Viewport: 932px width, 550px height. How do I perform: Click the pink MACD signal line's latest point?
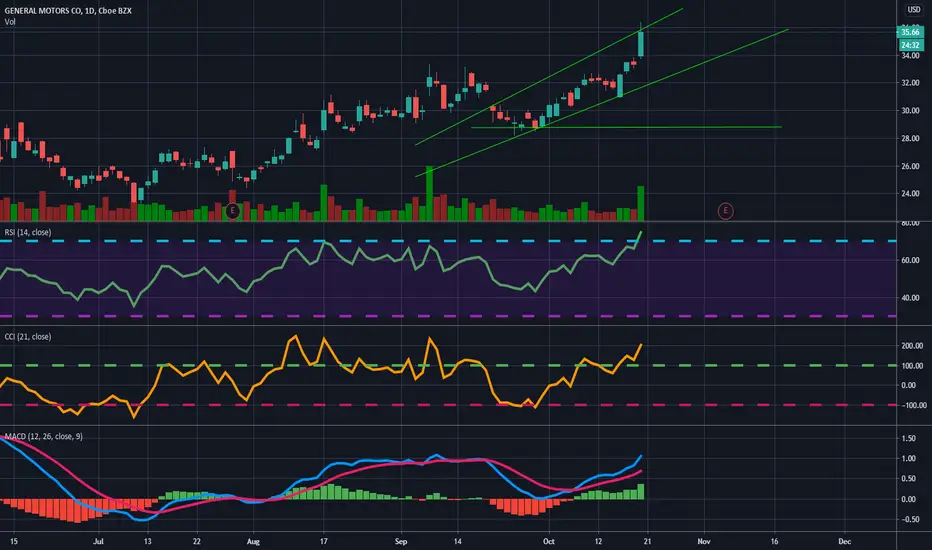coord(641,471)
